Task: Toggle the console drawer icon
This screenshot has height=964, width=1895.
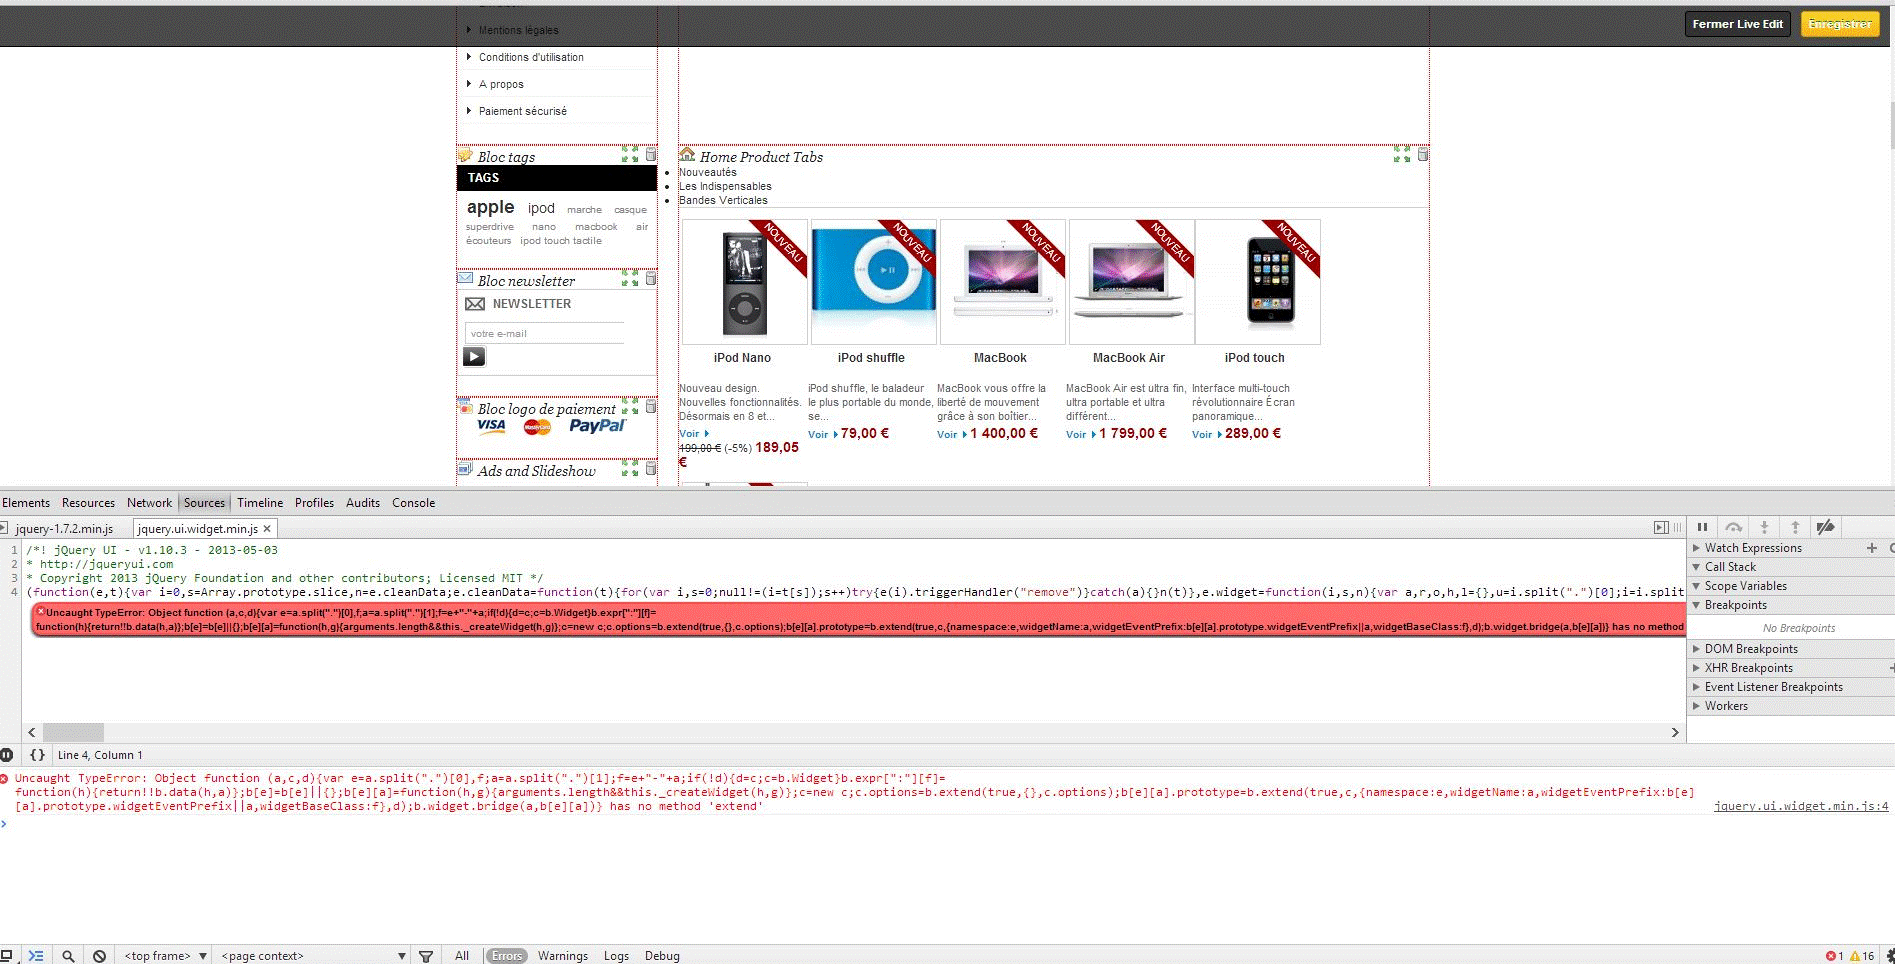Action: (36, 956)
